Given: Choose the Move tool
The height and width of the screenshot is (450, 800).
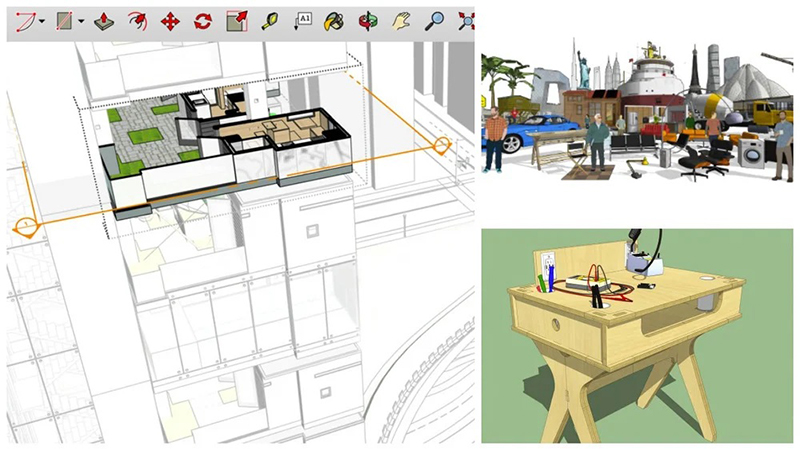Looking at the screenshot, I should [x=170, y=21].
